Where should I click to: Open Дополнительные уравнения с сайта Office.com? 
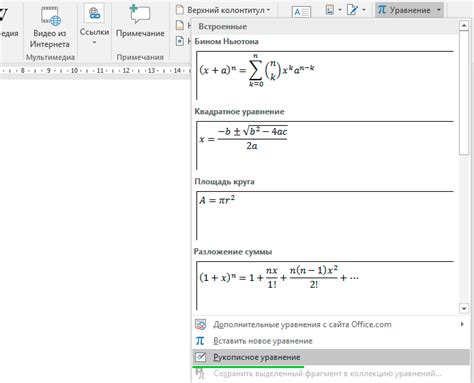click(x=331, y=324)
